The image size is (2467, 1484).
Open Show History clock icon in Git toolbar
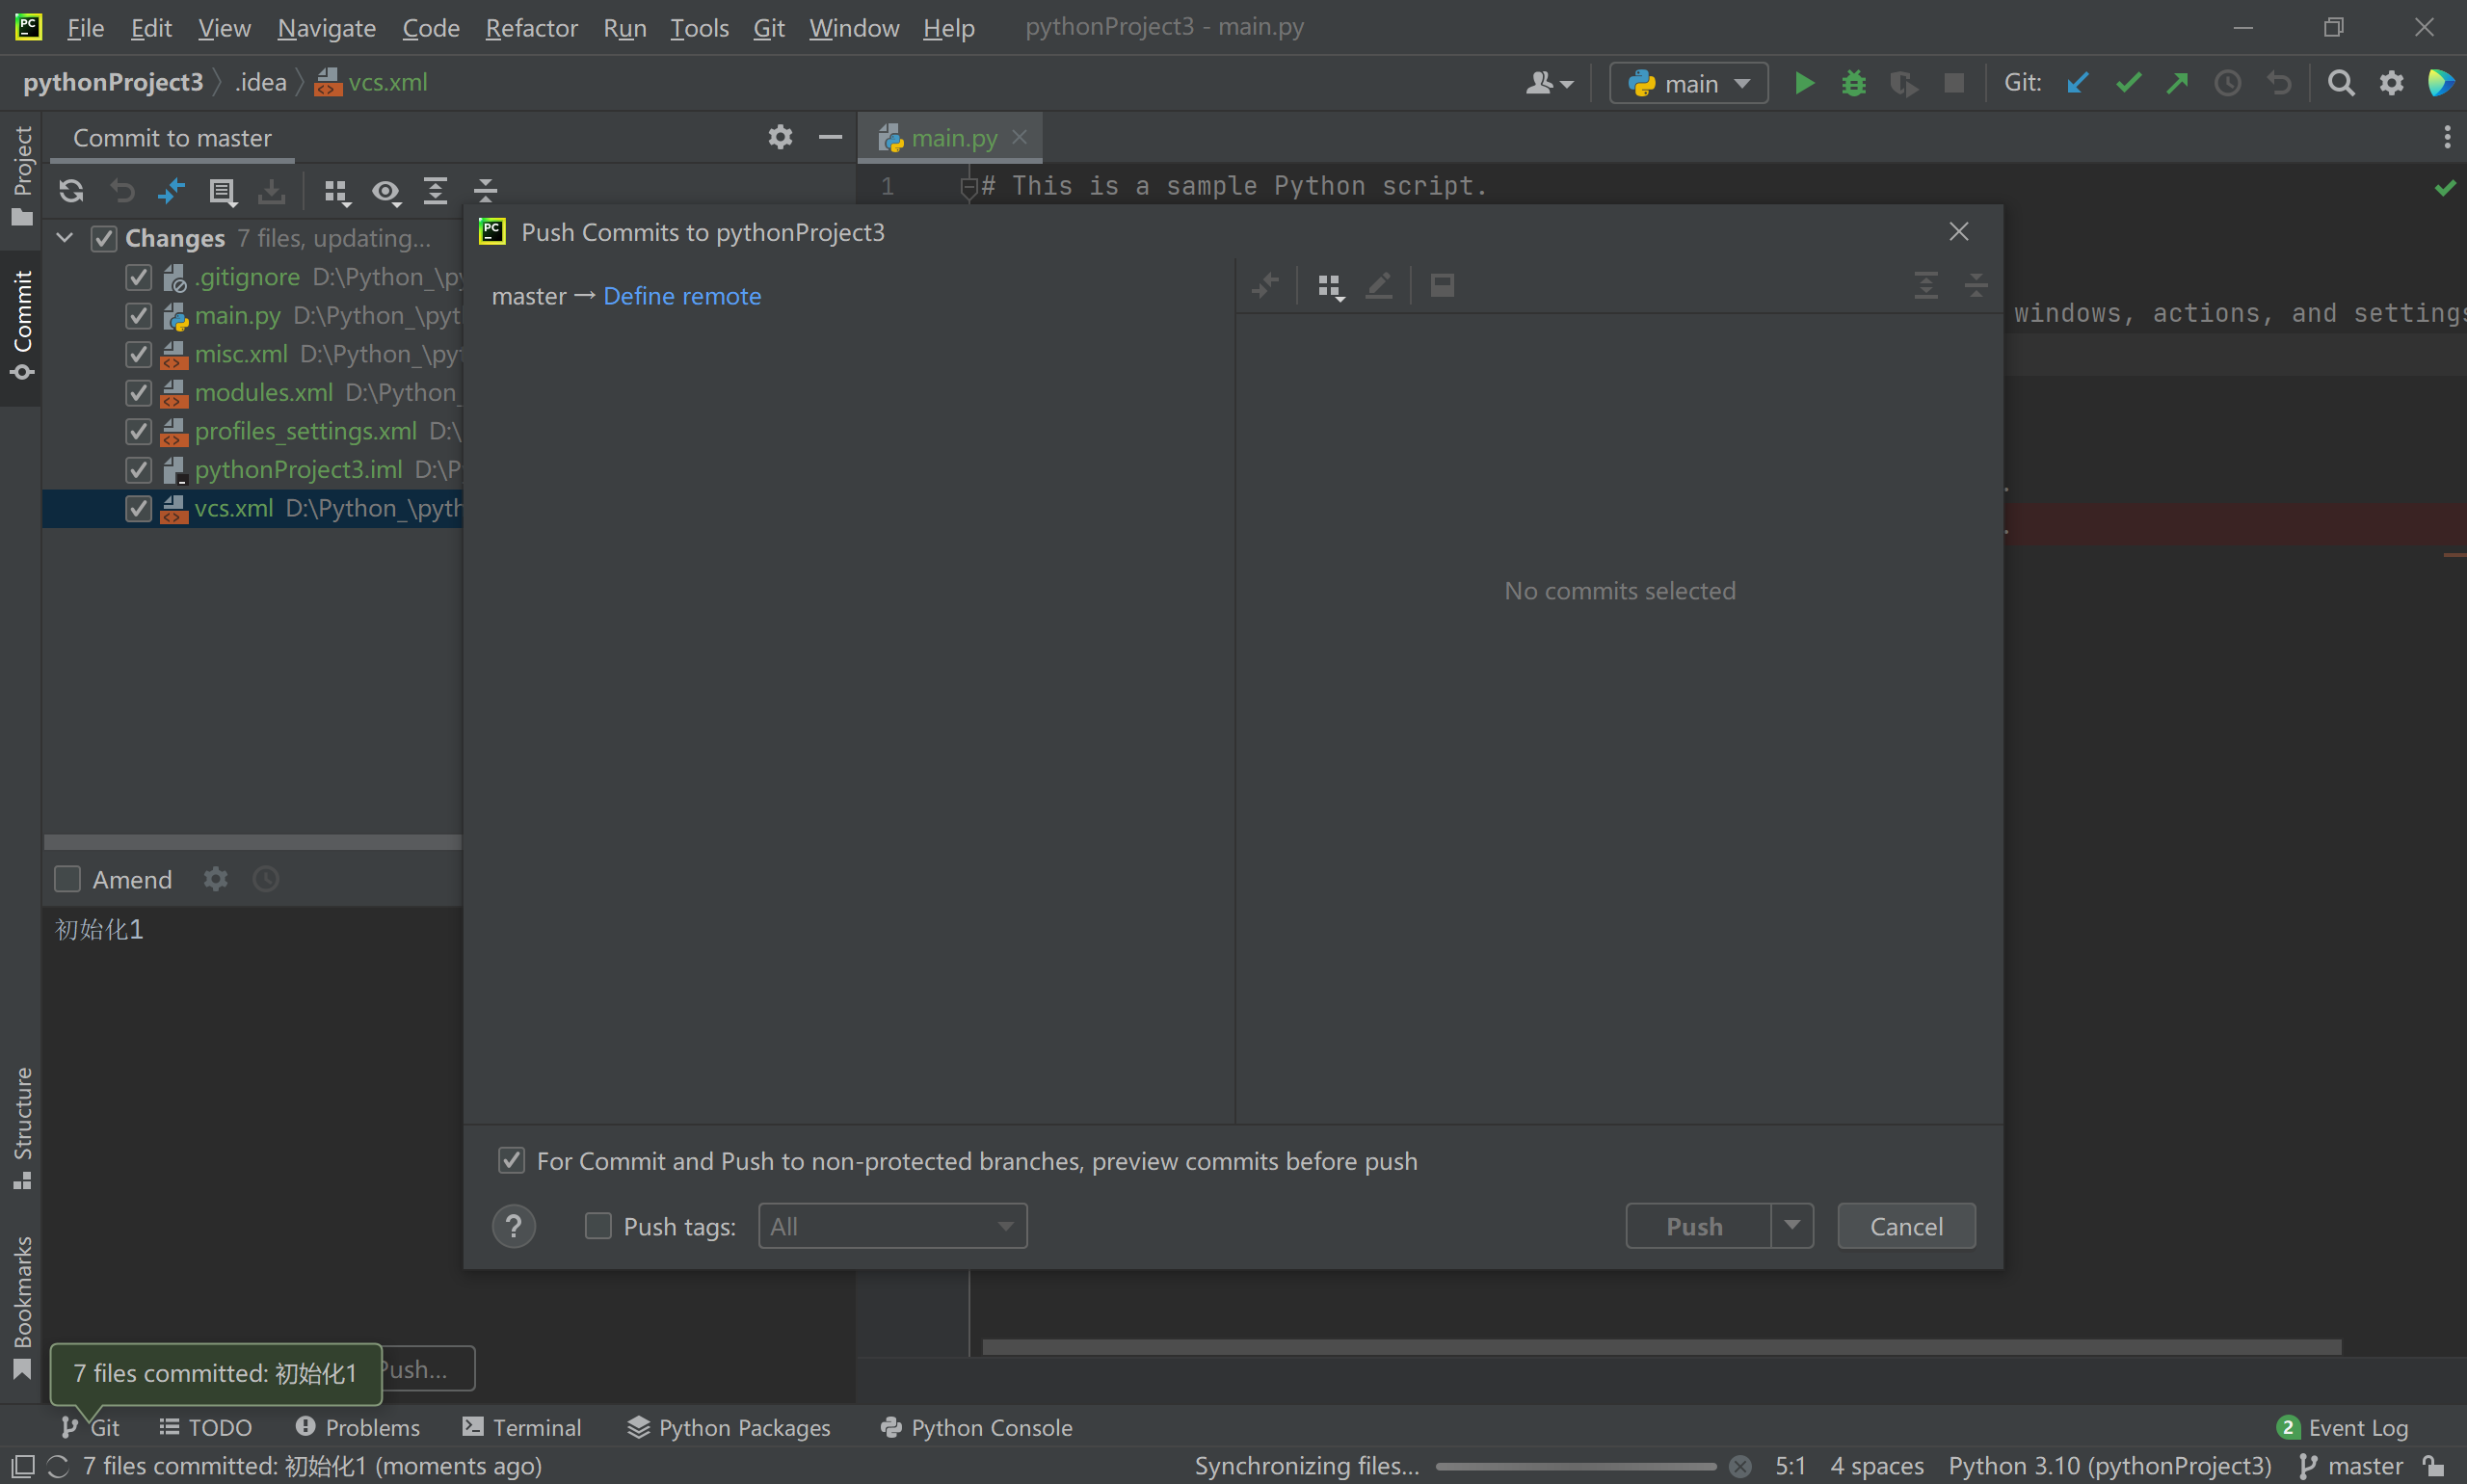pos(2228,83)
